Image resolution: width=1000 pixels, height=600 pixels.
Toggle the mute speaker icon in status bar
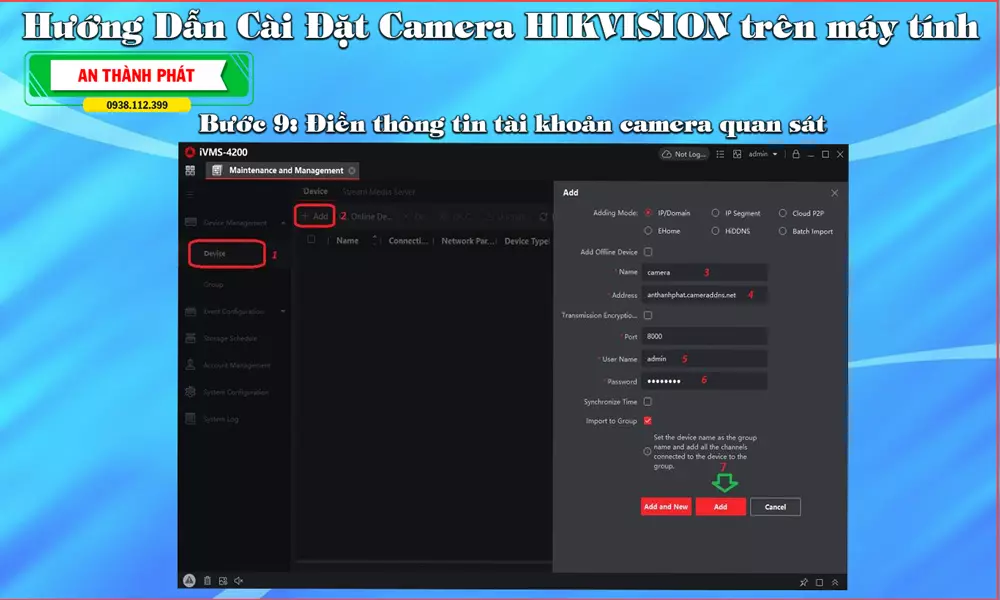click(x=239, y=581)
